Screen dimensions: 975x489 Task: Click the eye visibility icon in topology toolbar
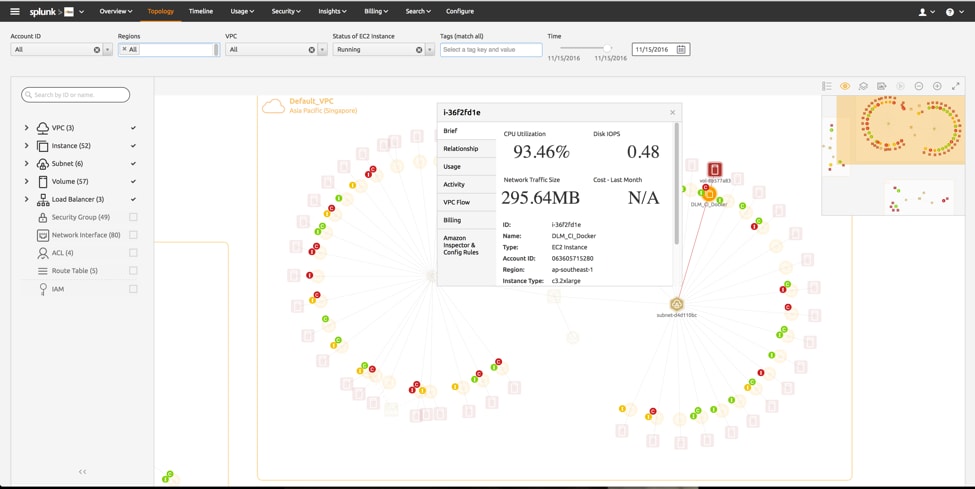coord(844,86)
